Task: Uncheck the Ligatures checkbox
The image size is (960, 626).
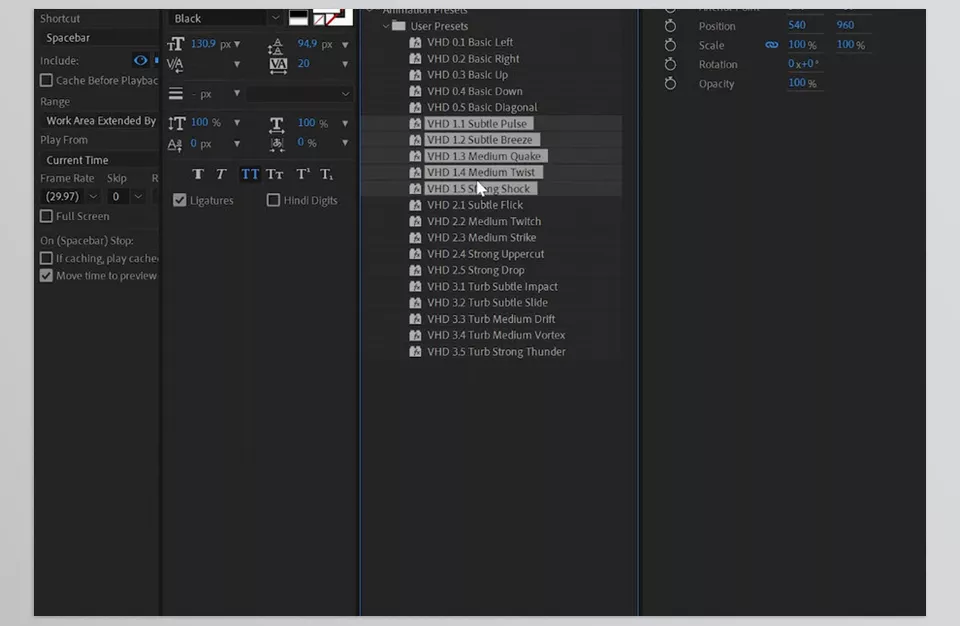Action: click(179, 200)
